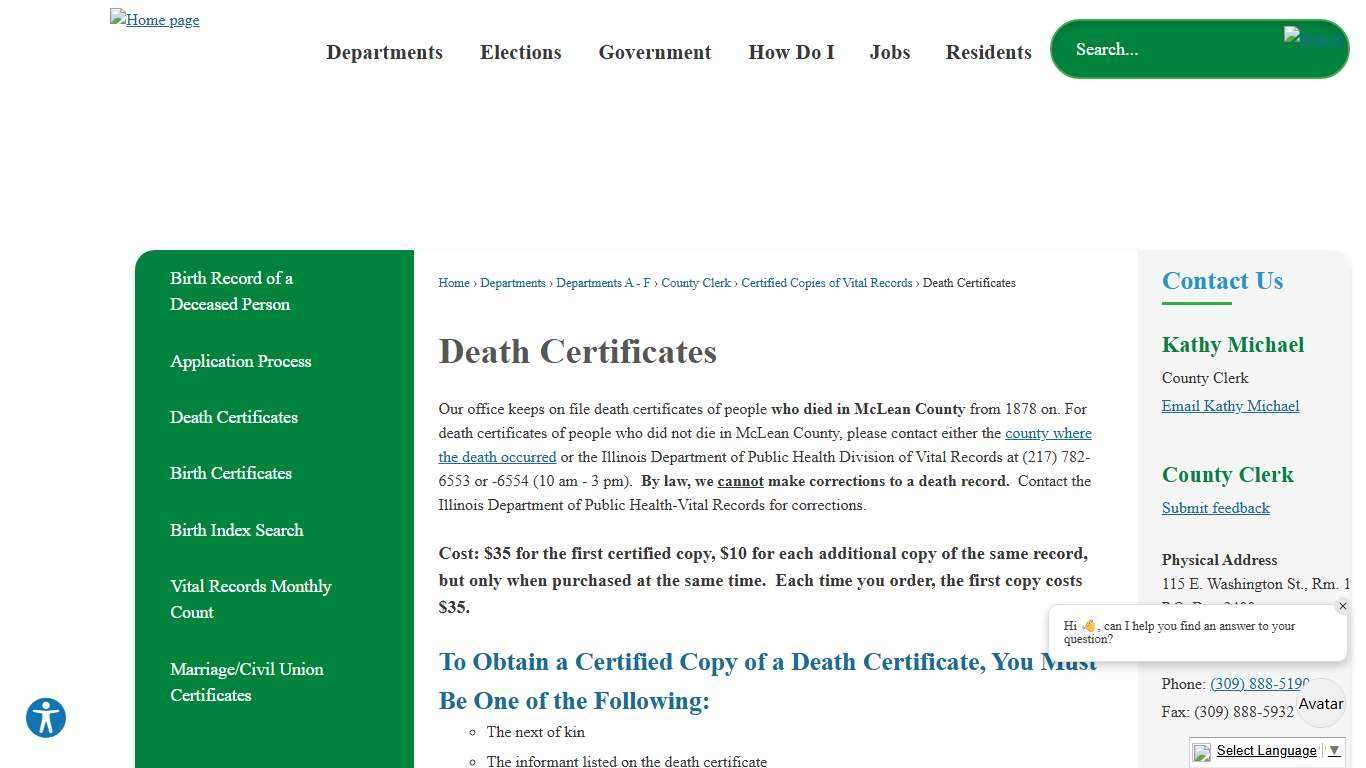Click the Home page logo

pyautogui.click(x=154, y=19)
